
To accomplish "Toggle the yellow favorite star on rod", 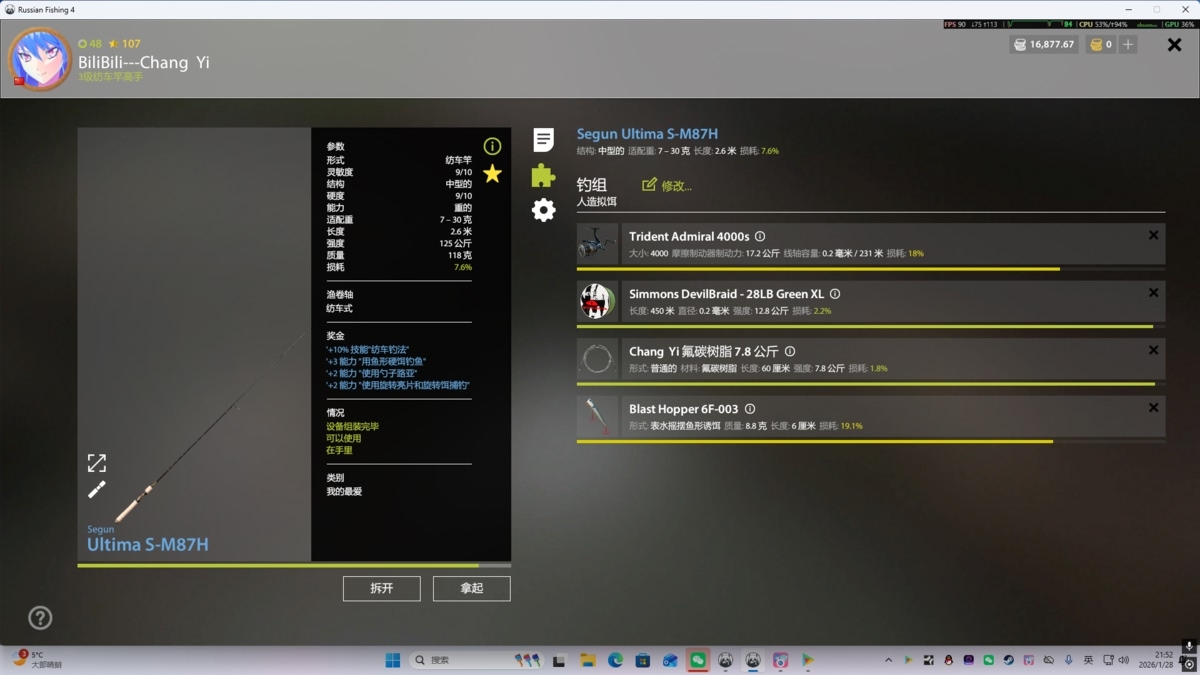I will [492, 174].
